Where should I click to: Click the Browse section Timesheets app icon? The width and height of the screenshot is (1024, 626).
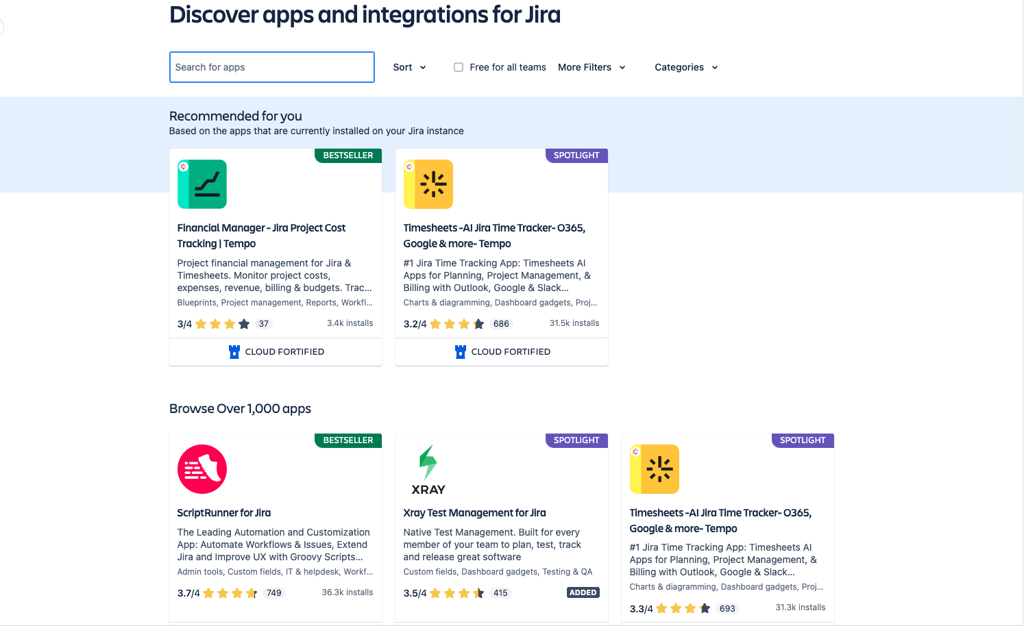[x=654, y=469]
